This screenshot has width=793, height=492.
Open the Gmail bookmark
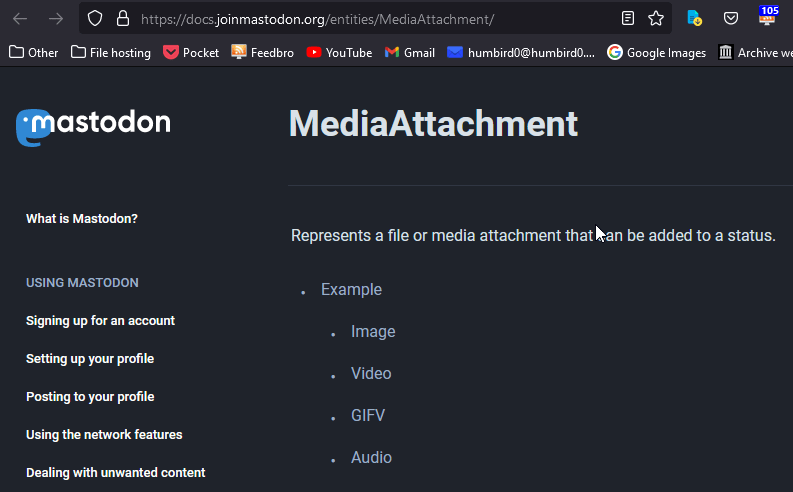point(409,52)
